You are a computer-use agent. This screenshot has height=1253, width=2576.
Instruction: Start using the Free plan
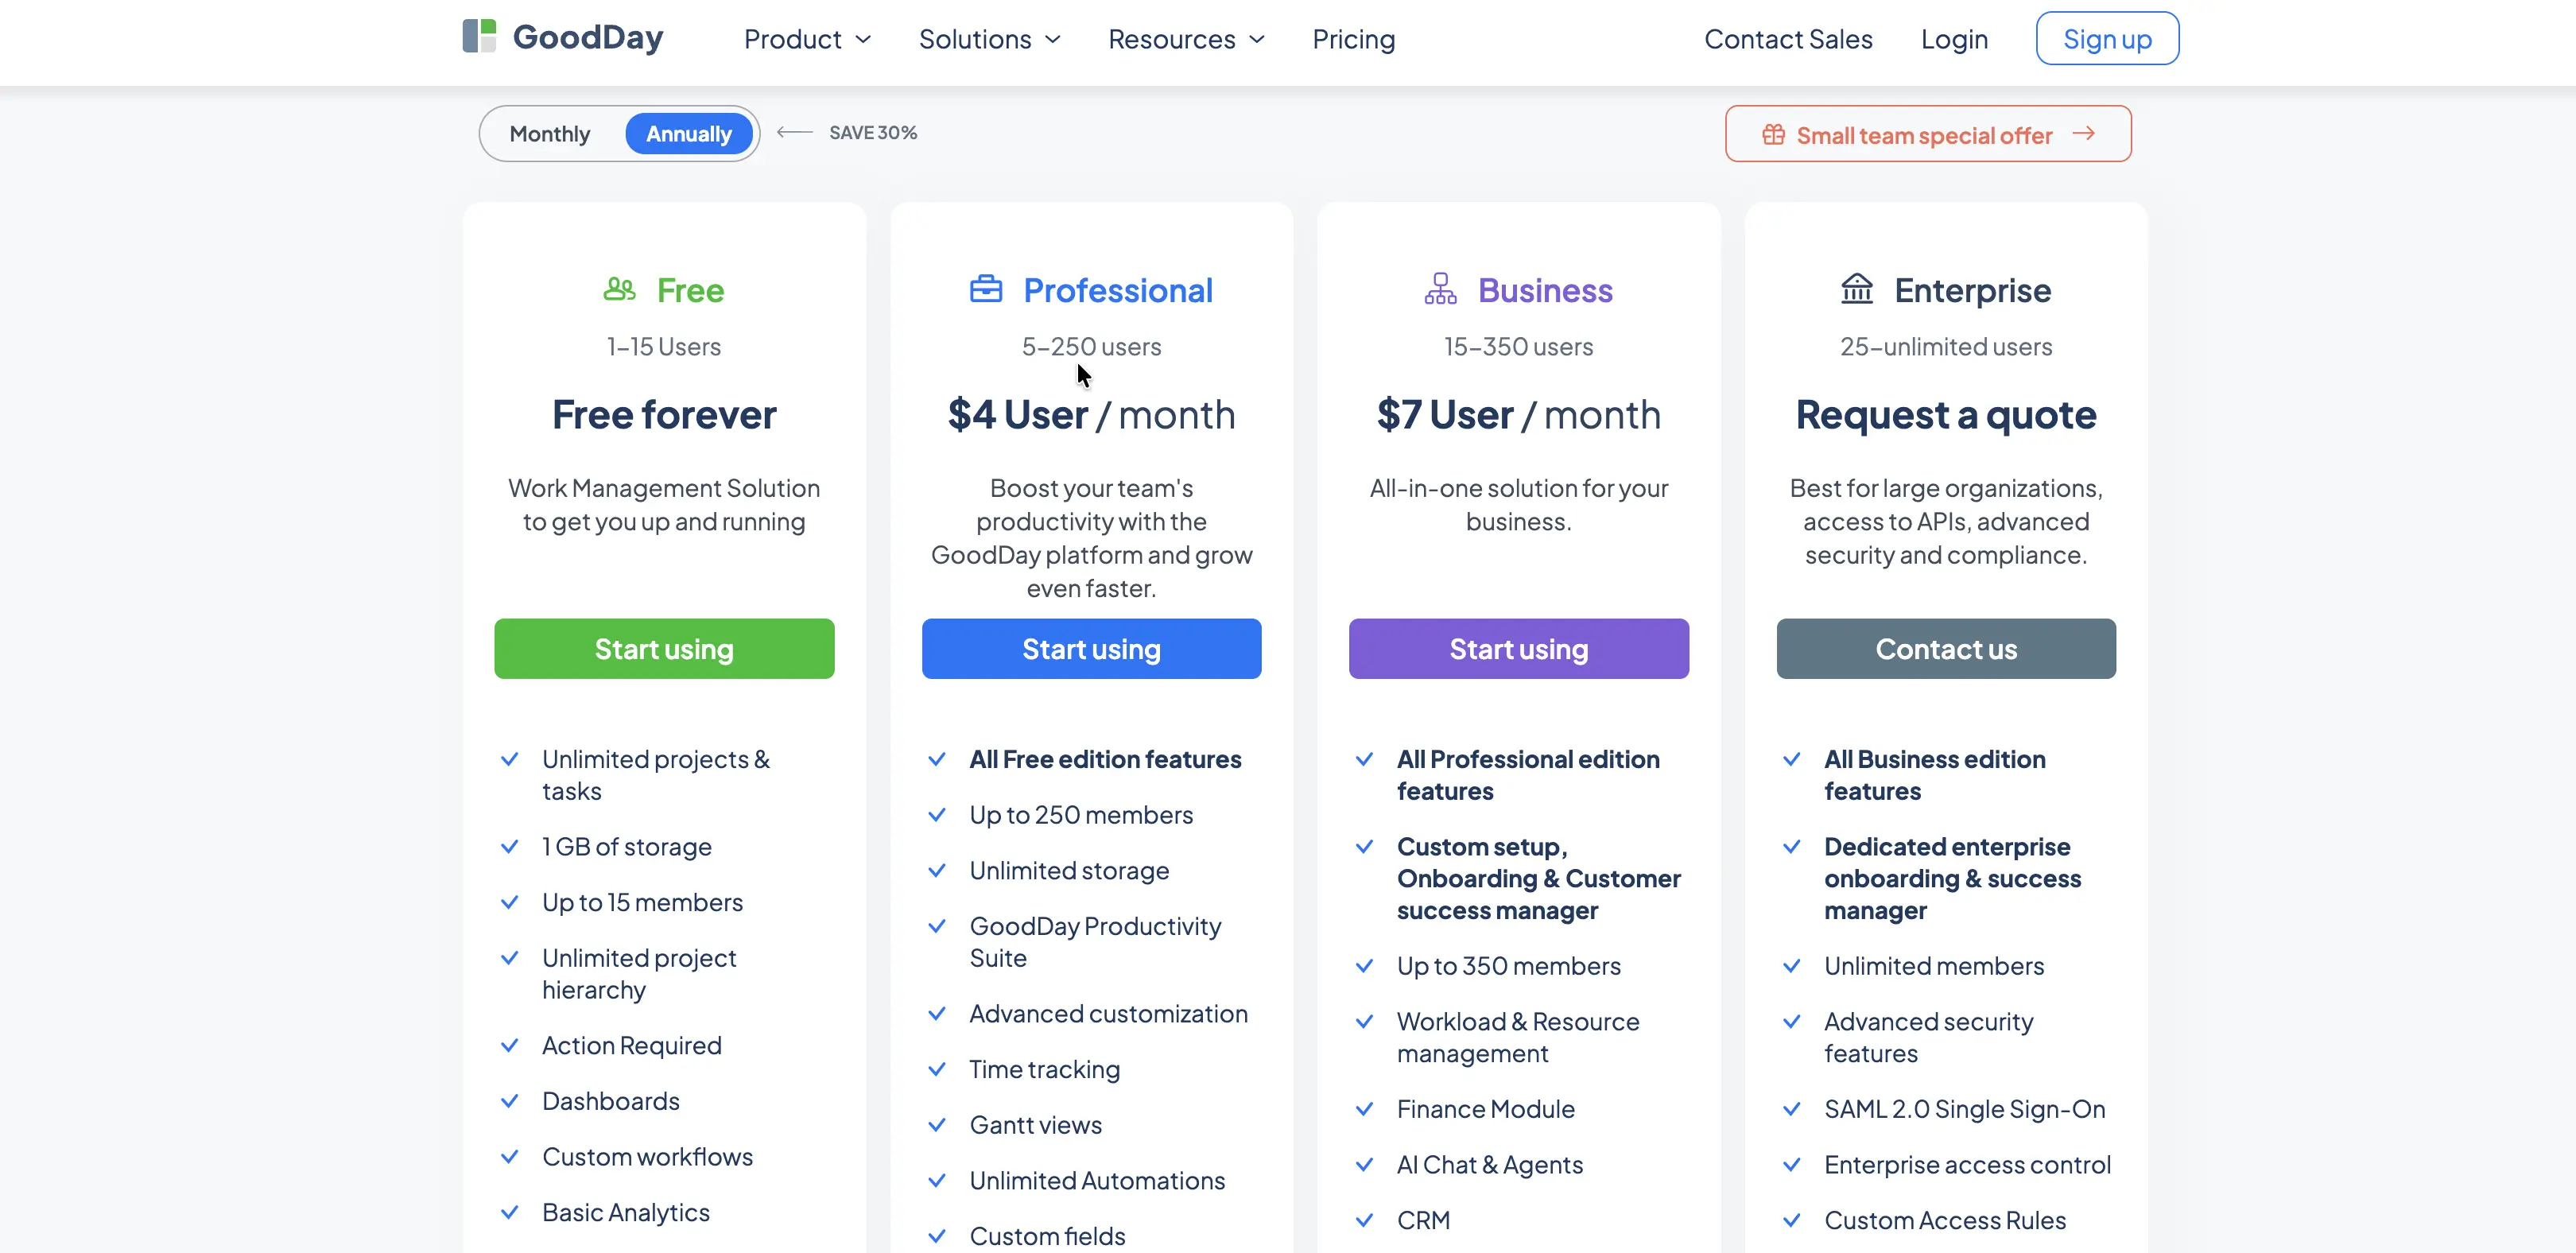tap(664, 649)
